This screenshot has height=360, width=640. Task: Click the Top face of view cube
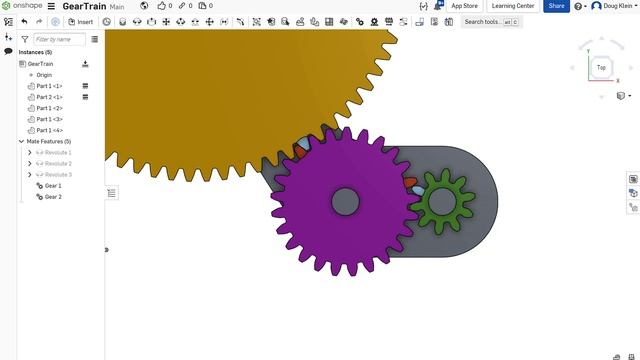(601, 67)
